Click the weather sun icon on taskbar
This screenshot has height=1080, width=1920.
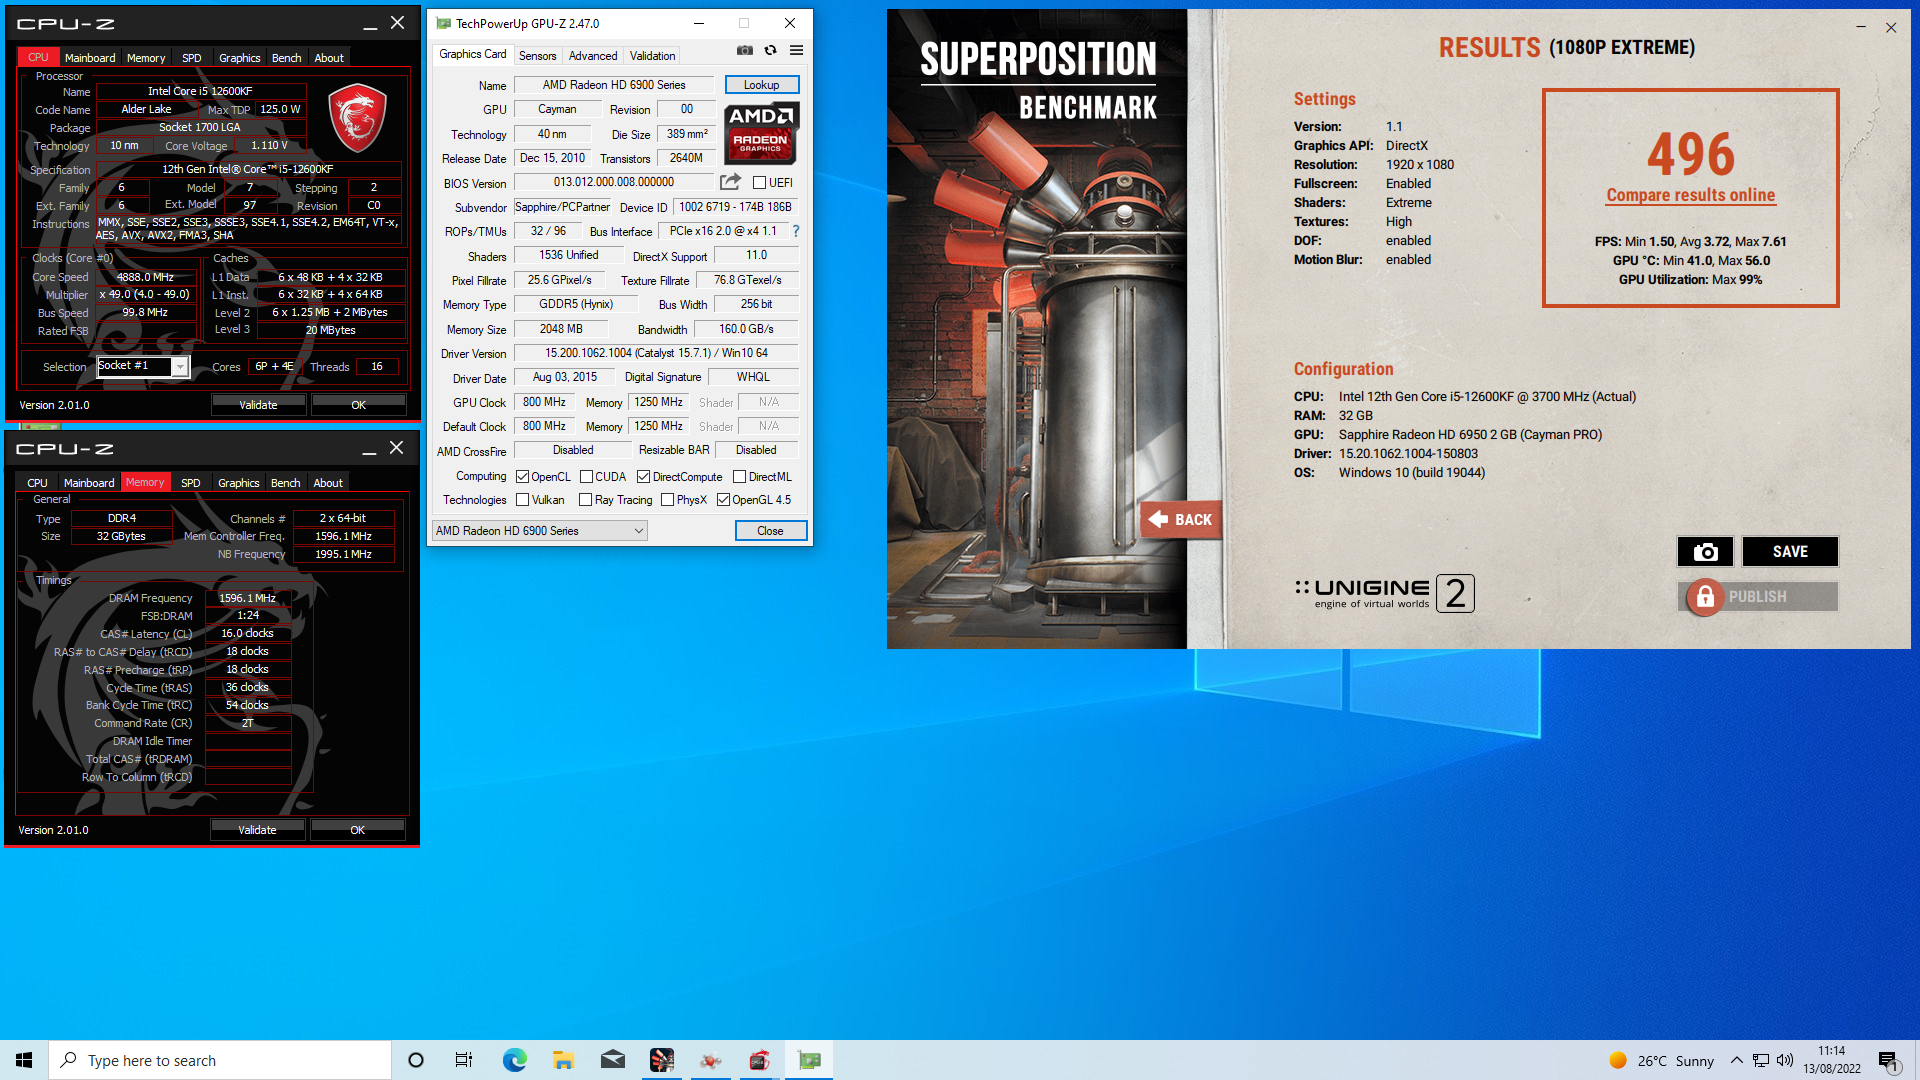(x=1617, y=1060)
